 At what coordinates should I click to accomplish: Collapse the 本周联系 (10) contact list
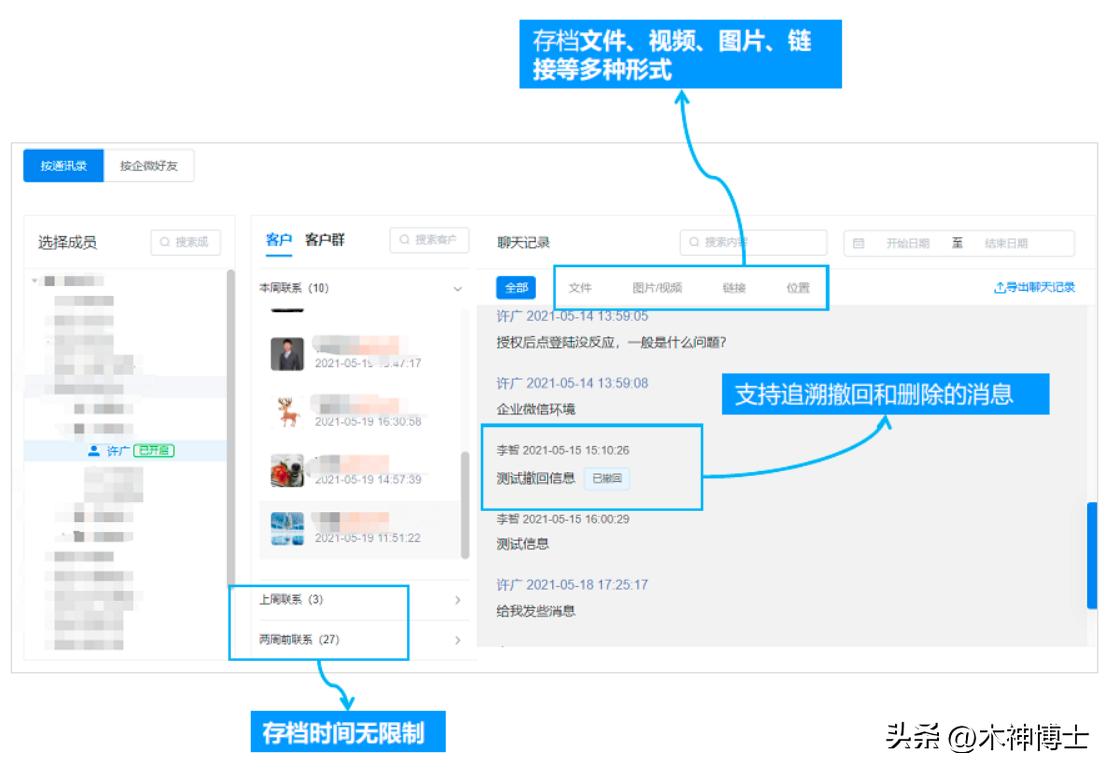point(460,286)
